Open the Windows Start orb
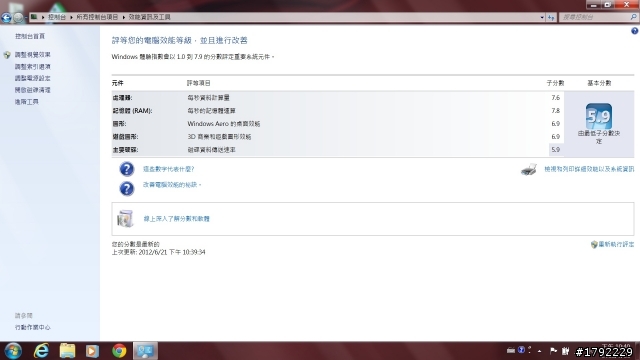This screenshot has width=640, height=360. point(13,351)
